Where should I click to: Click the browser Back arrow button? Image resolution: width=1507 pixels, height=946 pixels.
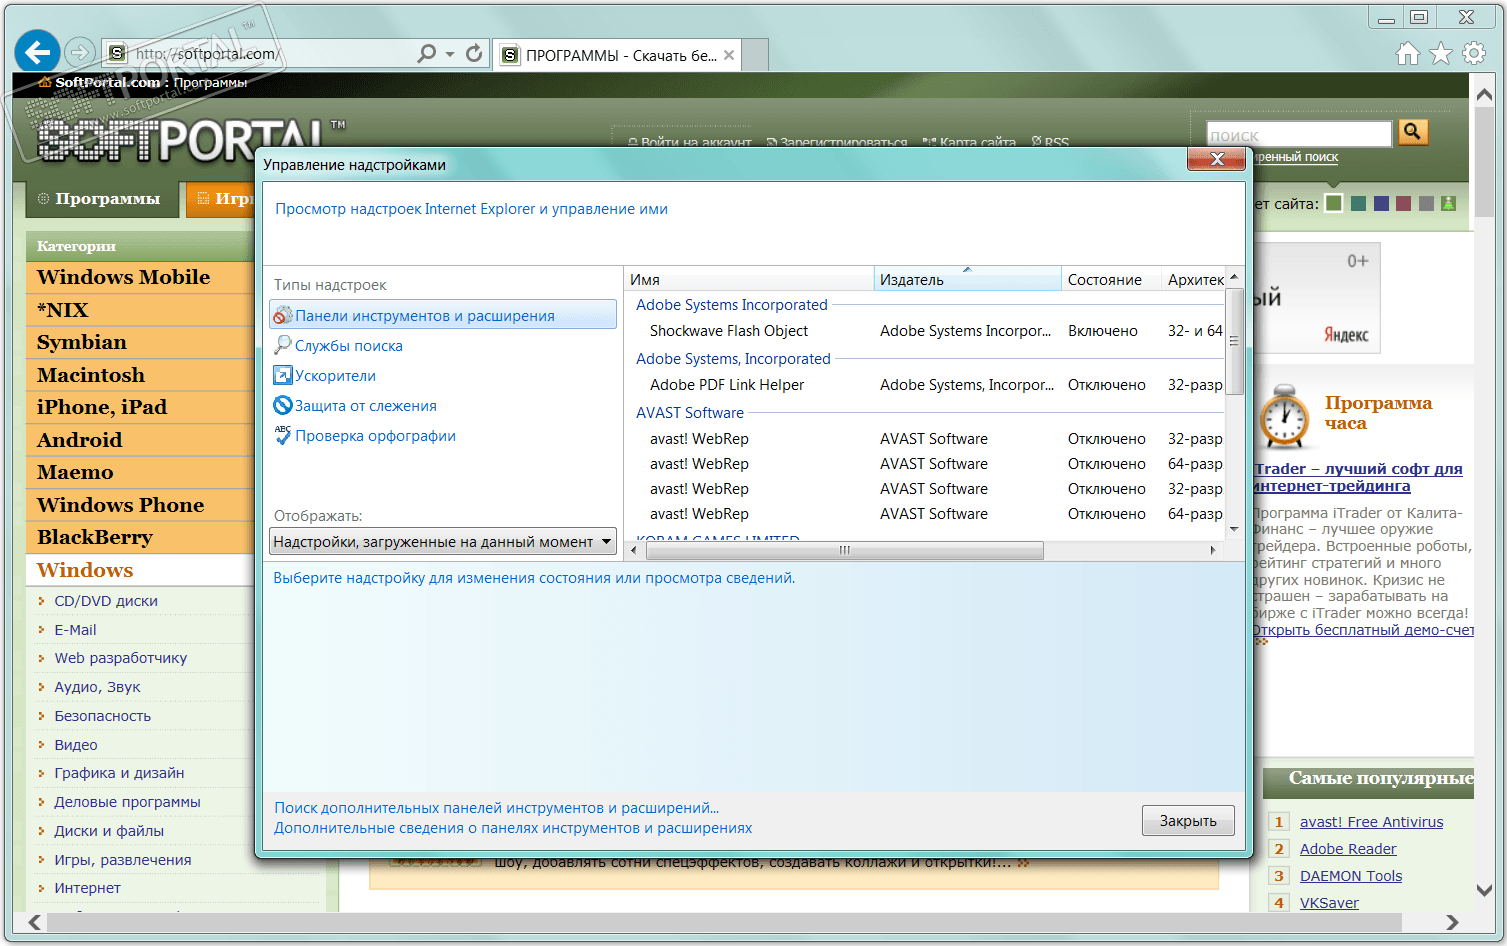point(37,52)
